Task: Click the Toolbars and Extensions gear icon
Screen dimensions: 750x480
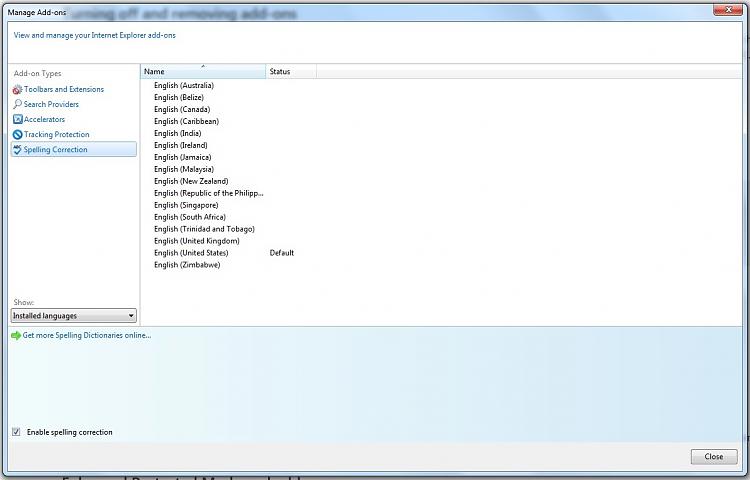Action: (x=17, y=89)
